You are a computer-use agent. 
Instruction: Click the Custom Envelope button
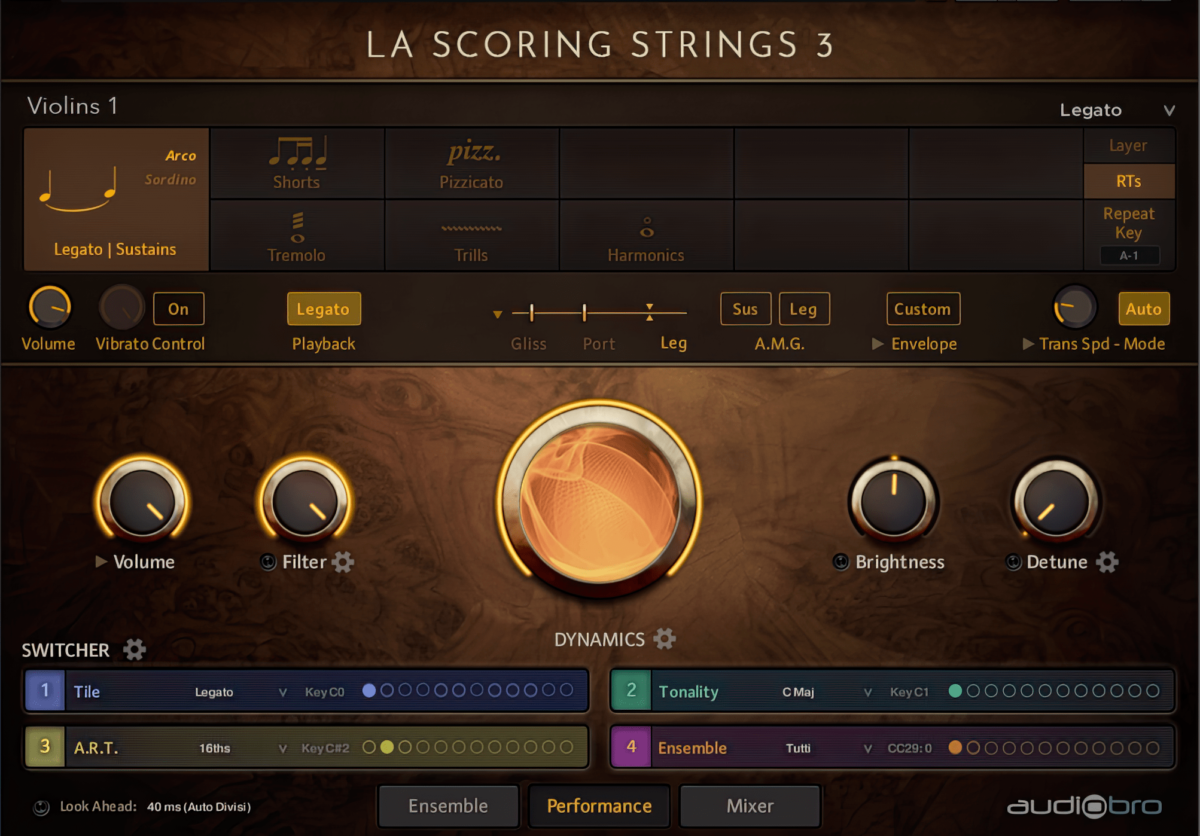coord(922,308)
